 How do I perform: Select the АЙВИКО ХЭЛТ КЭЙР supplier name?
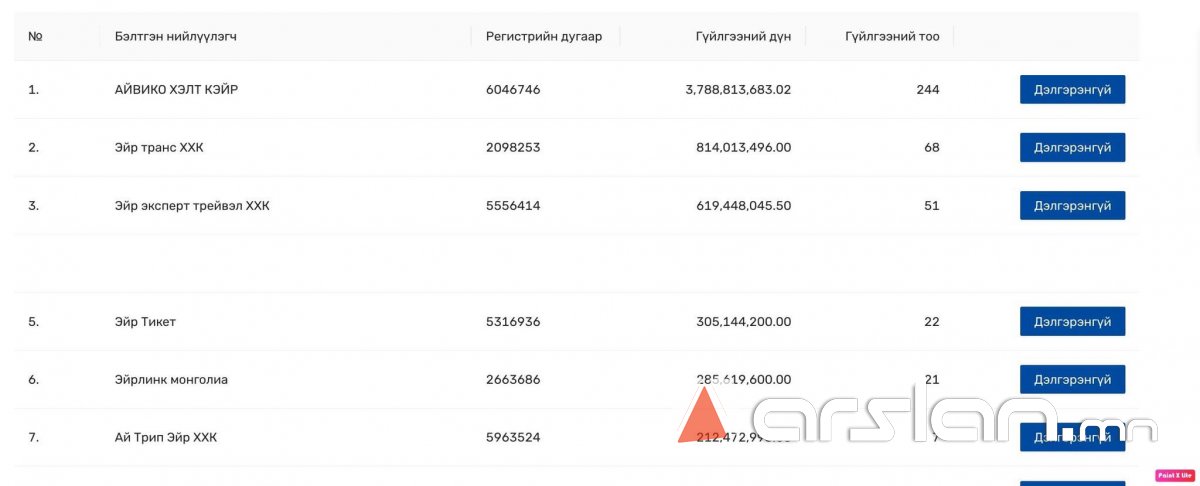click(x=176, y=89)
